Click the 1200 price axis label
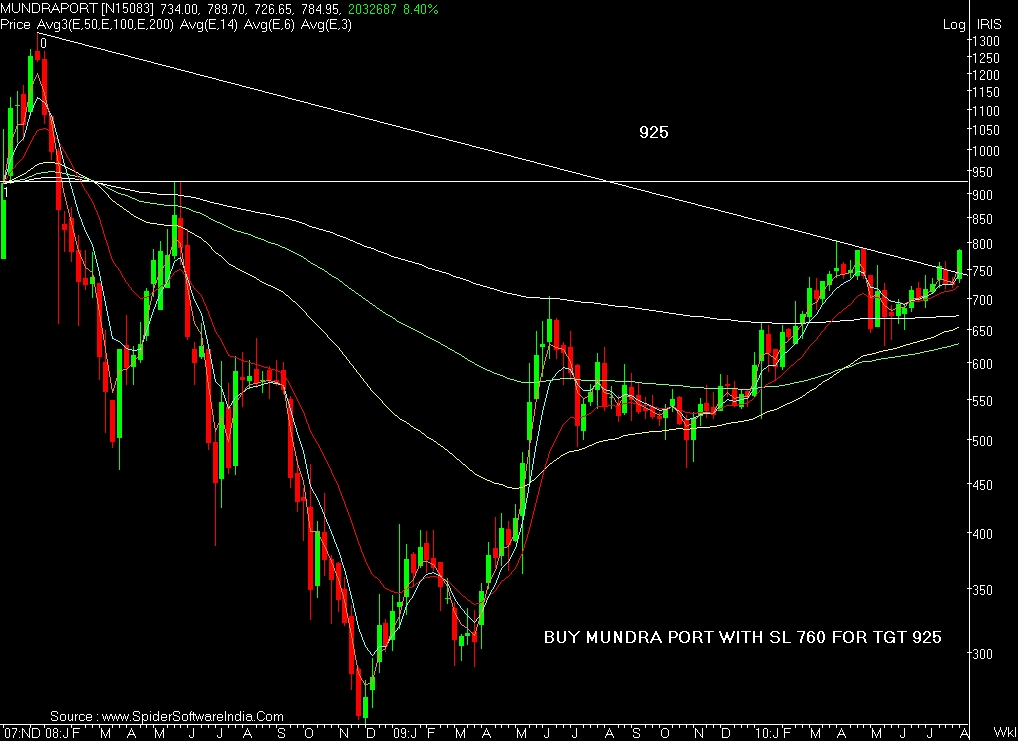Screen dimensions: 1018x741 pos(986,76)
